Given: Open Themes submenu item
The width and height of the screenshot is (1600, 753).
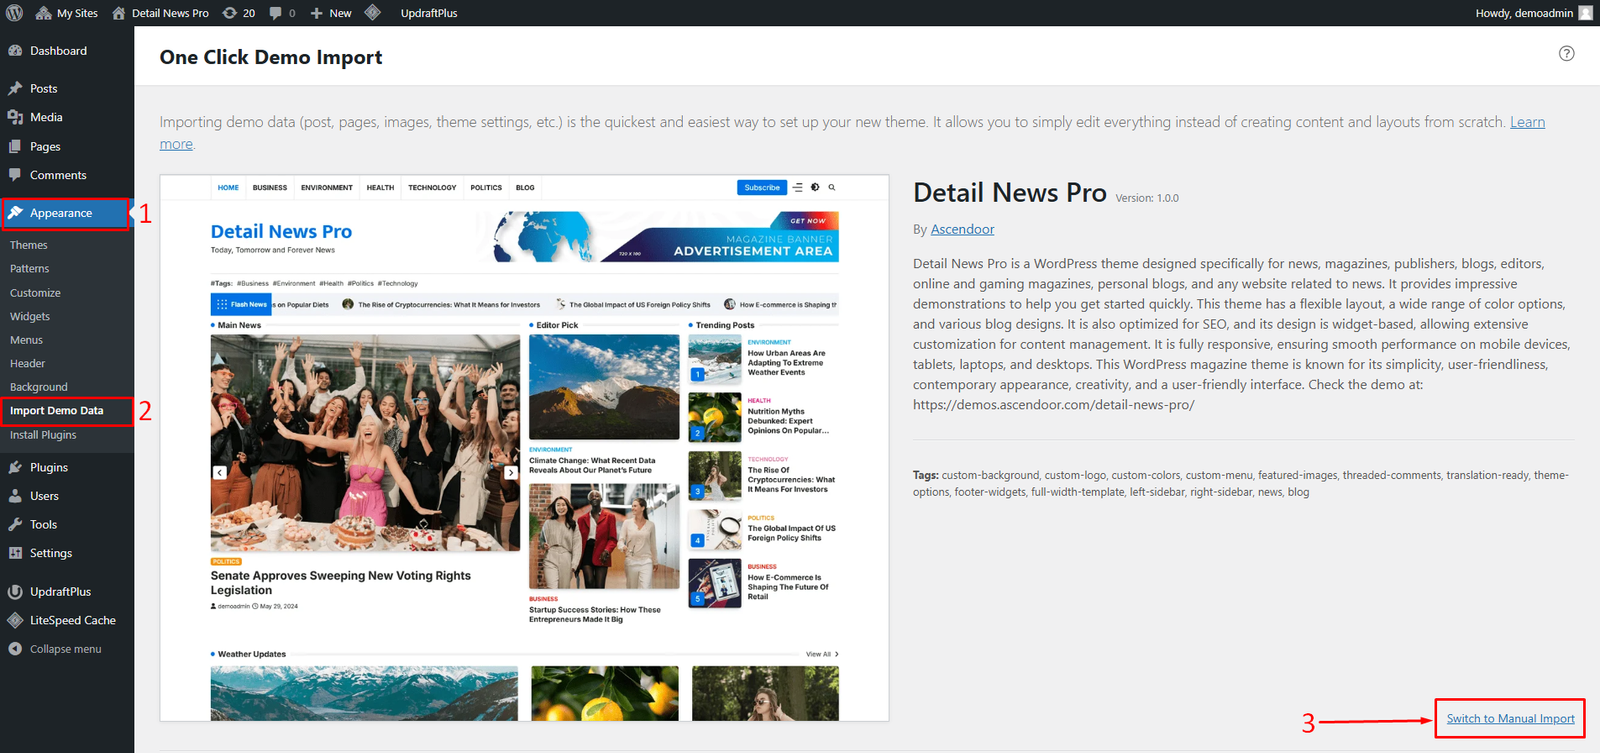Looking at the screenshot, I should (x=29, y=245).
